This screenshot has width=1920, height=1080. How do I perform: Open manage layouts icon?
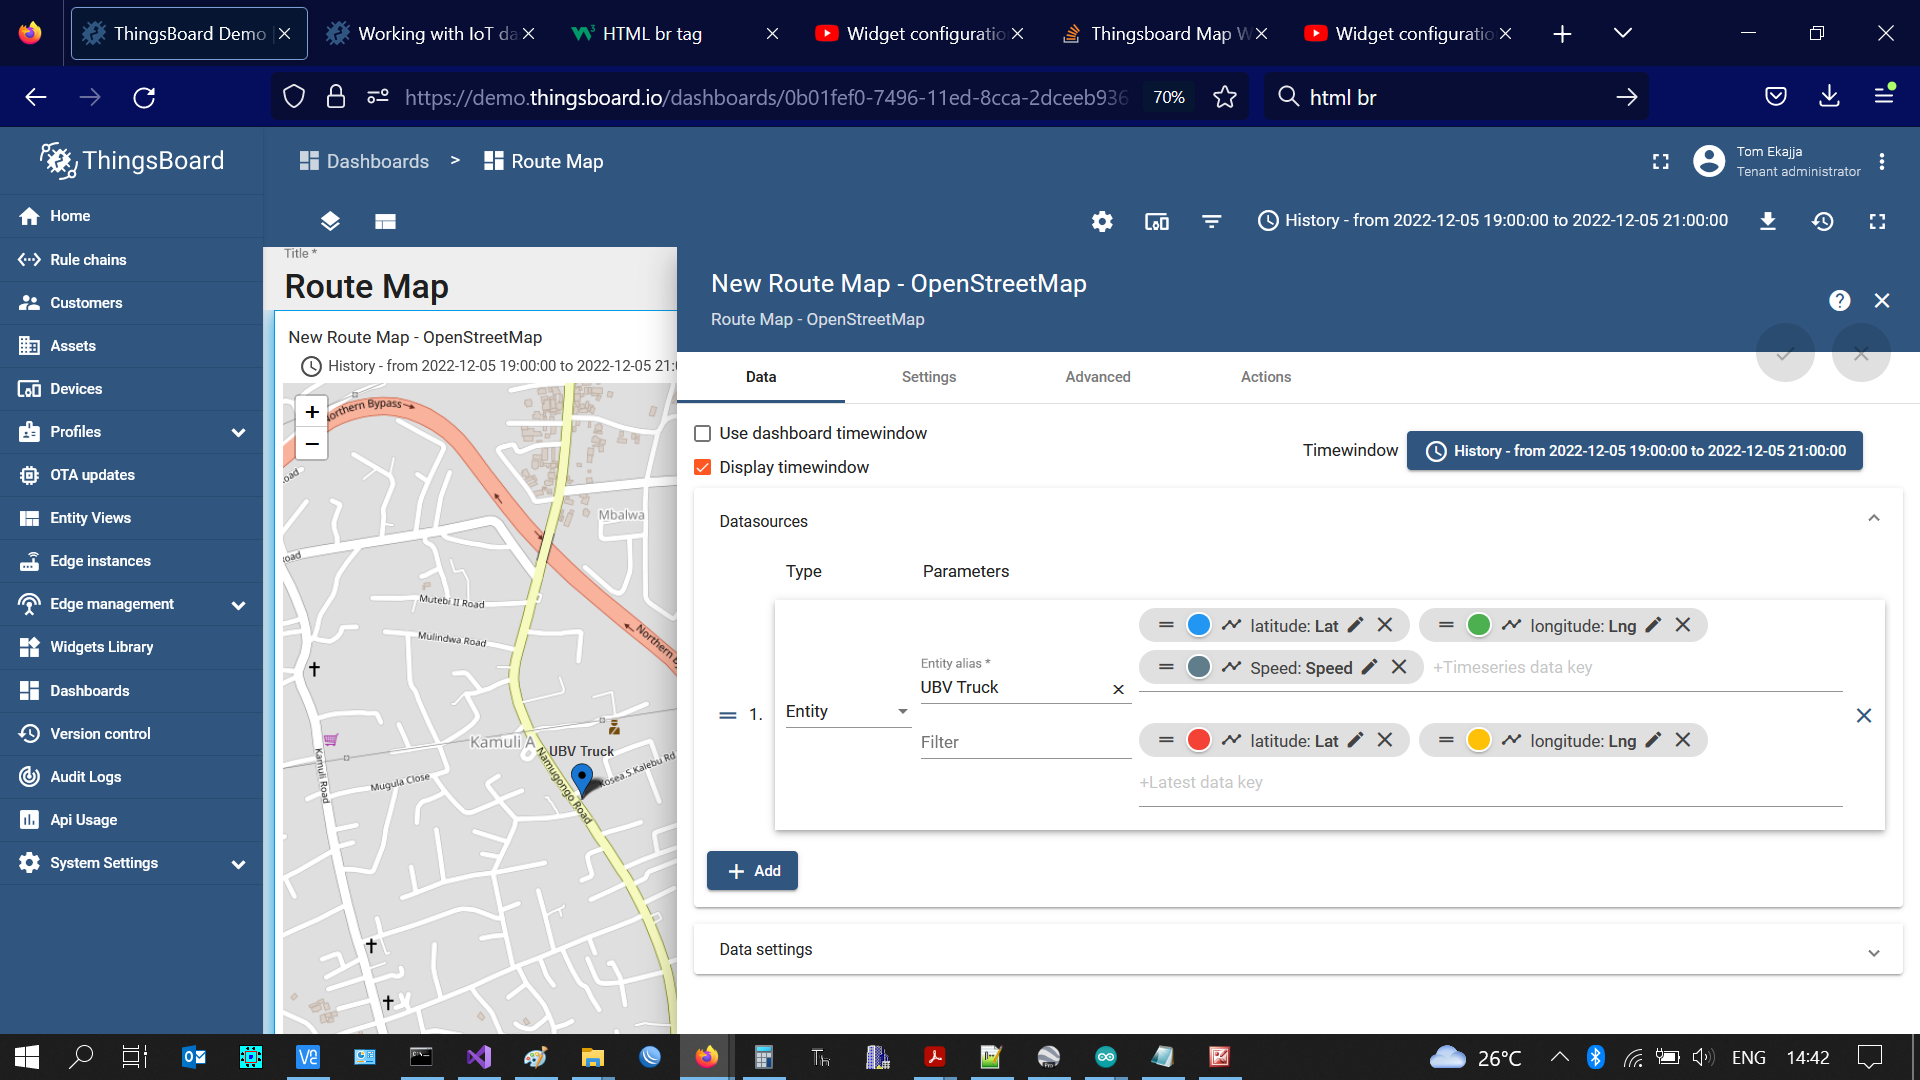(x=385, y=221)
